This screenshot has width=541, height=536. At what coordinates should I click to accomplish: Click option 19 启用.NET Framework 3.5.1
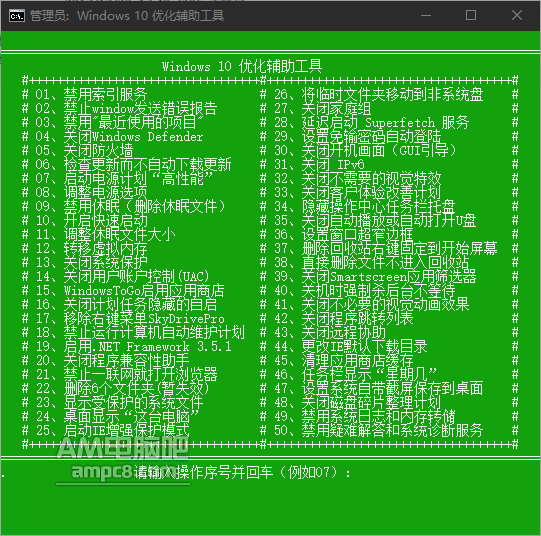point(133,347)
